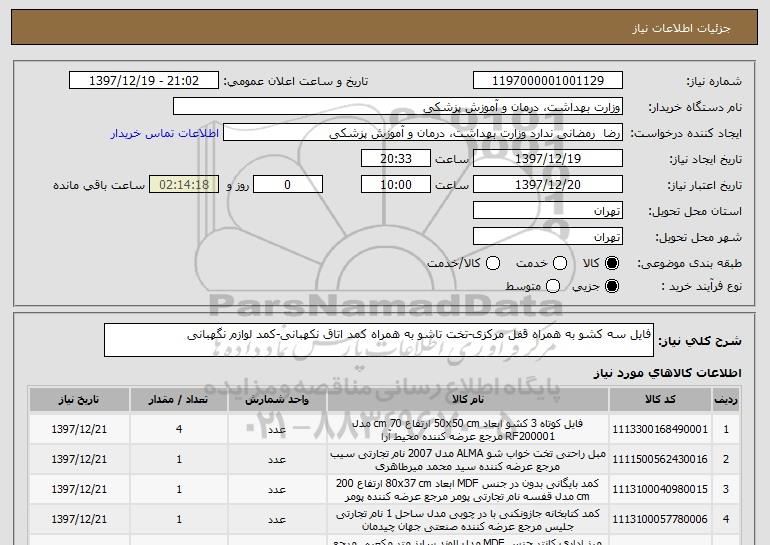This screenshot has height=545, width=770.
Task: Click quantity 4 in row 1
Action: 179,429
